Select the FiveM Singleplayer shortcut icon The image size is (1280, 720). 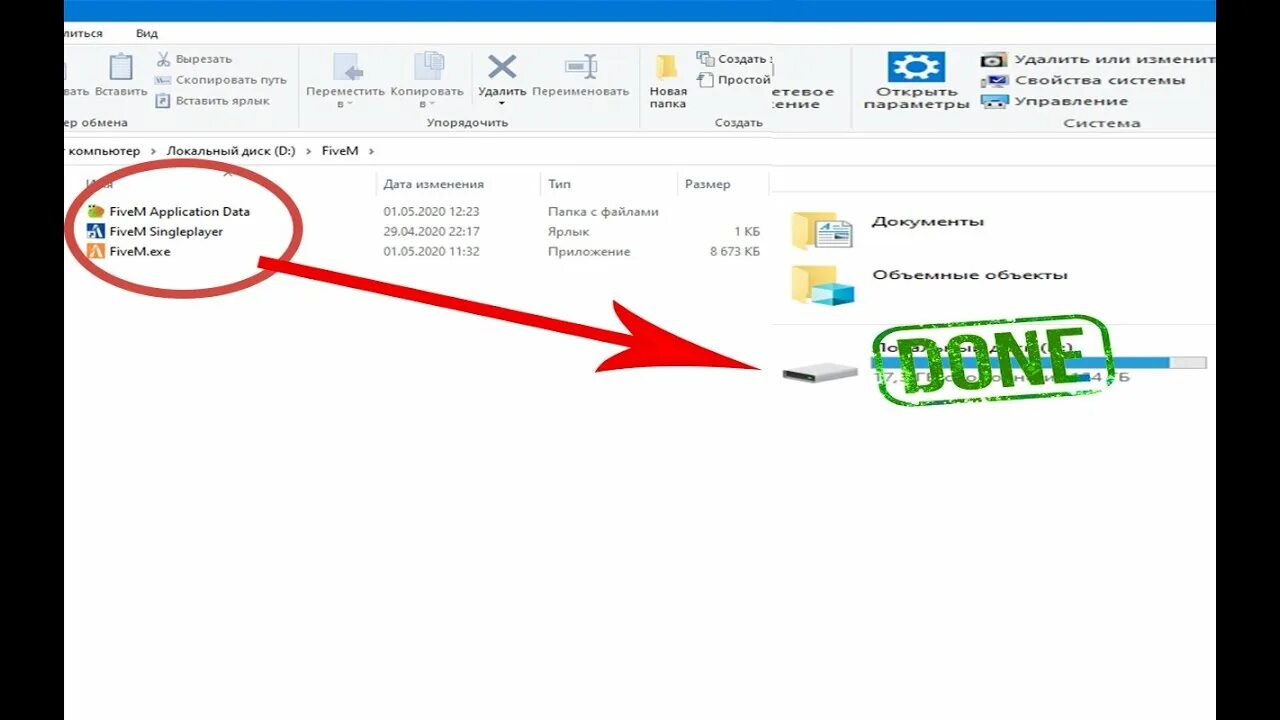pos(96,231)
